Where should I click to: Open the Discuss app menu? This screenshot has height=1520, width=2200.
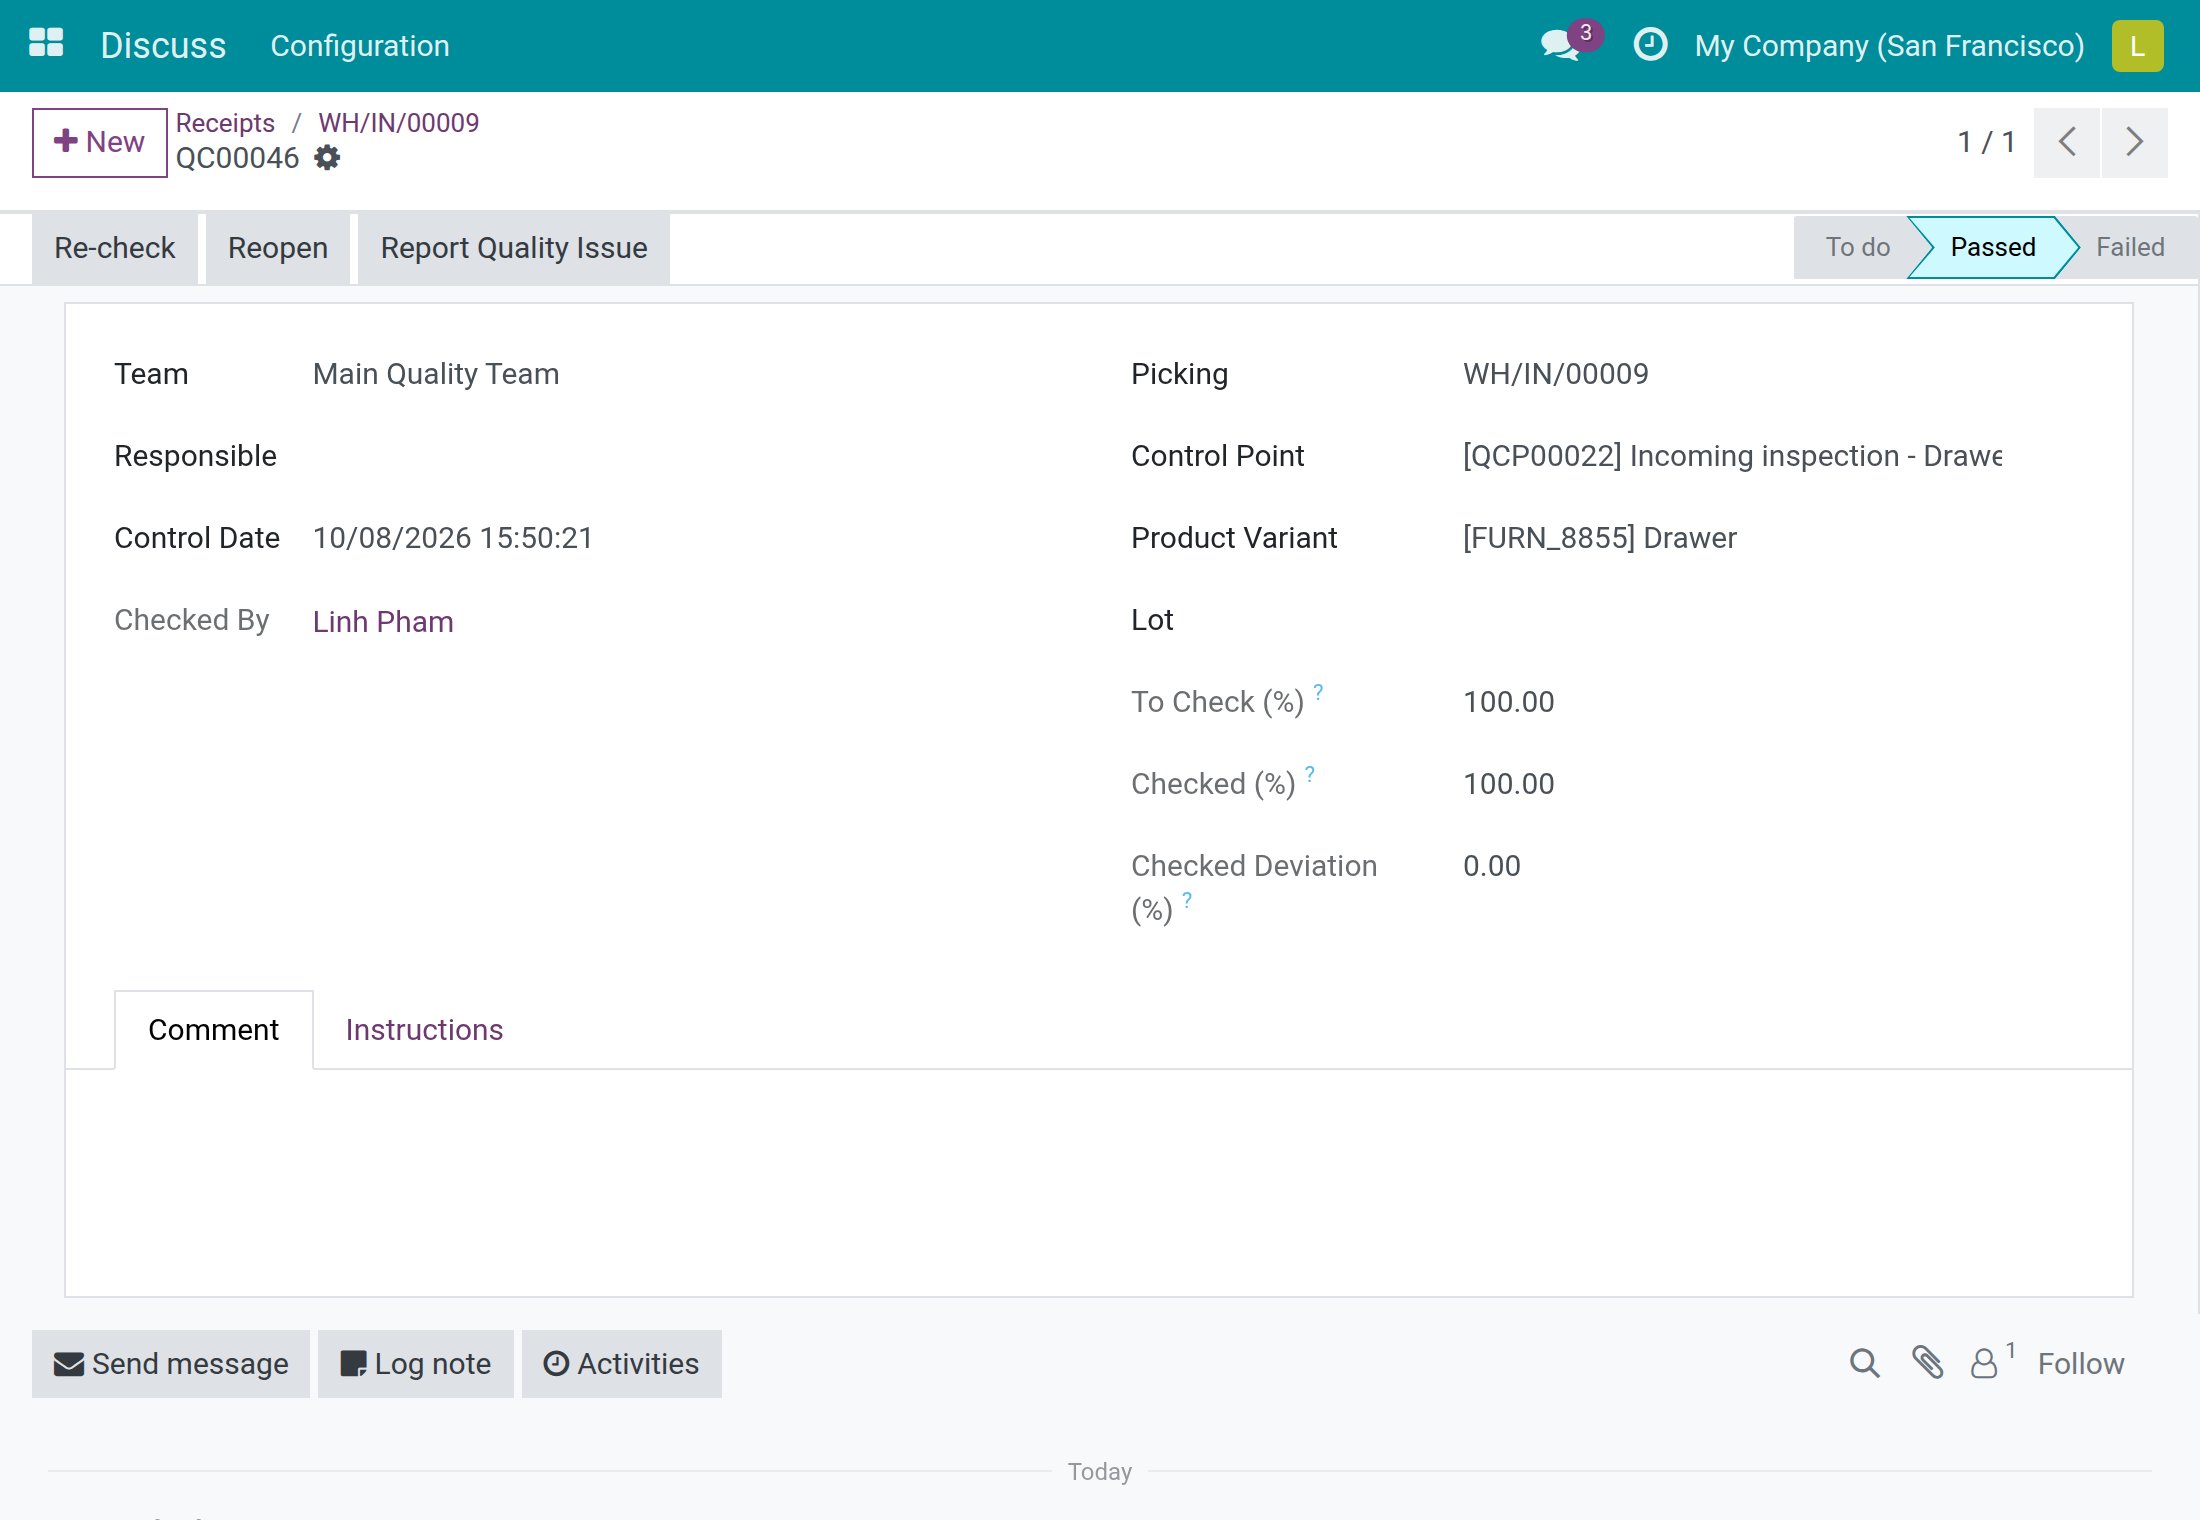point(163,45)
